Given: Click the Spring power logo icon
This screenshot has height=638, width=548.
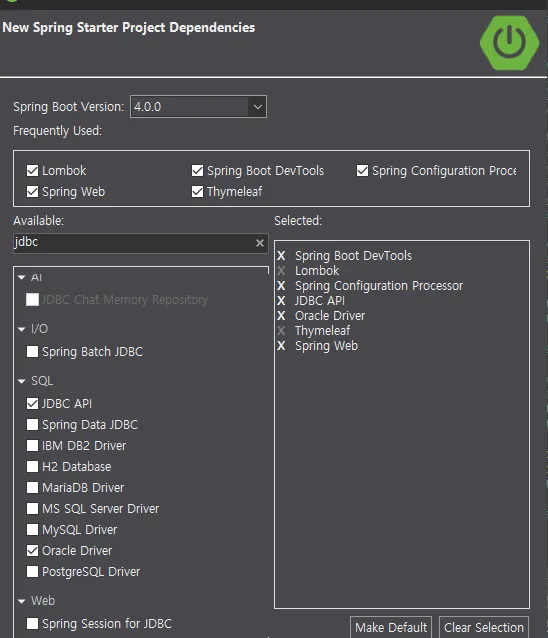Looking at the screenshot, I should [x=509, y=43].
